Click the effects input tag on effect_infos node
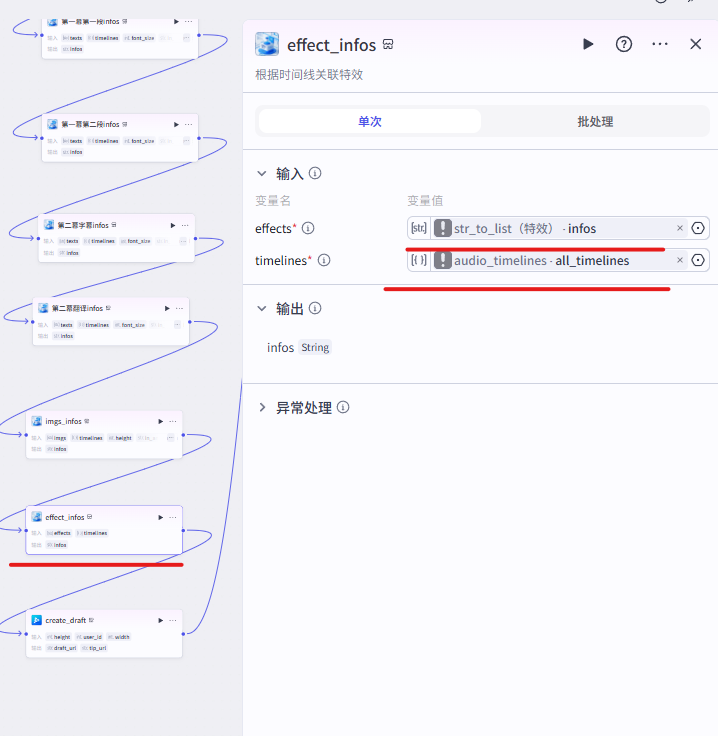 pyautogui.click(x=59, y=533)
